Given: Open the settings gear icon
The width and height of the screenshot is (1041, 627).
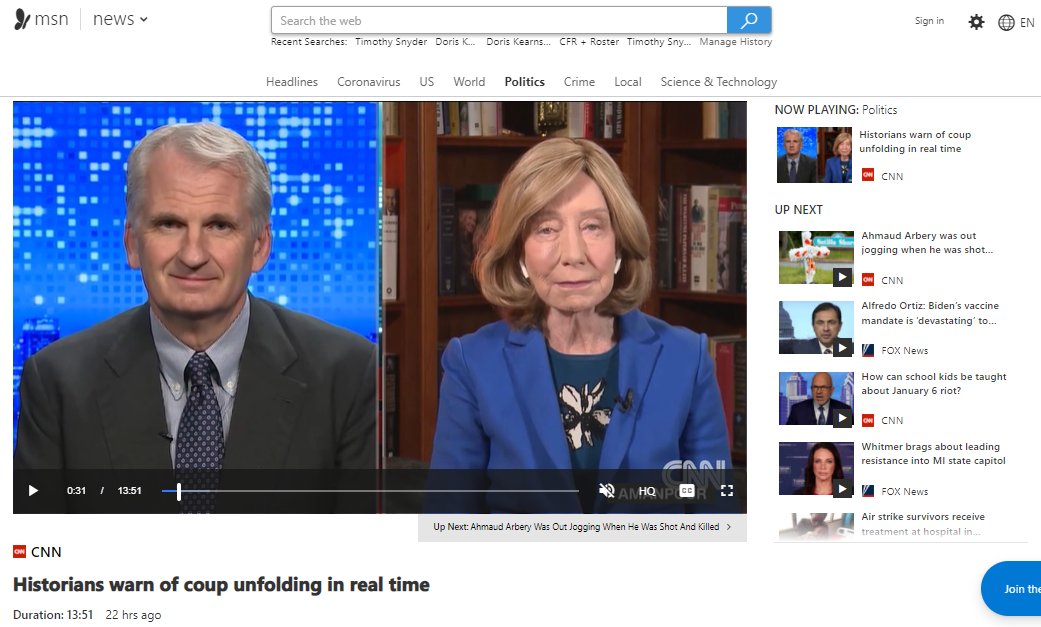Looking at the screenshot, I should click(976, 22).
